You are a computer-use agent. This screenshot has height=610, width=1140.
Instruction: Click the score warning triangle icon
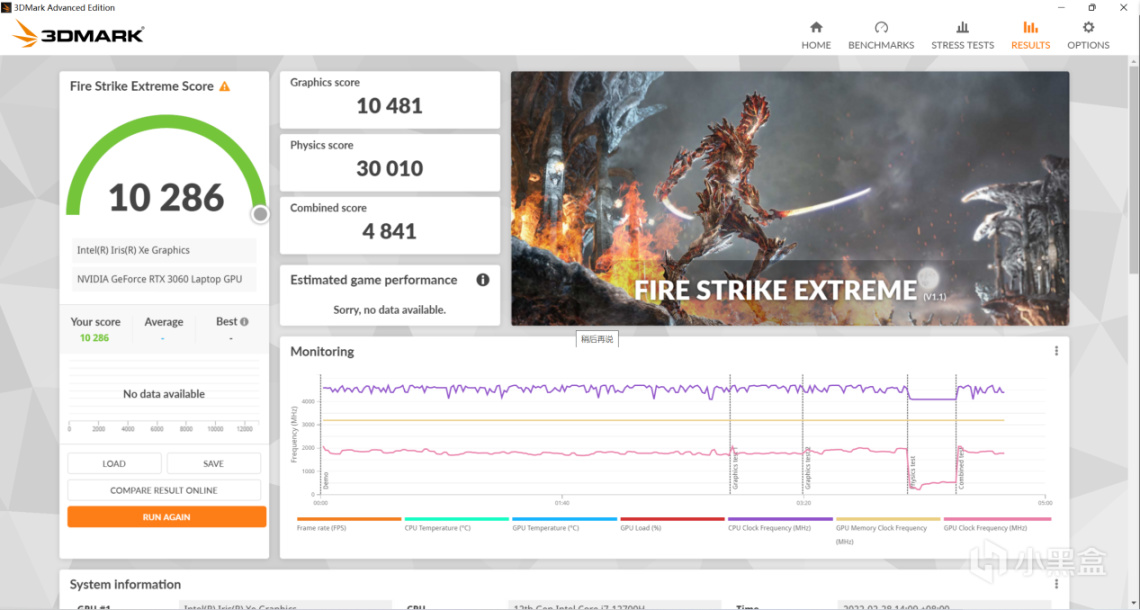225,87
